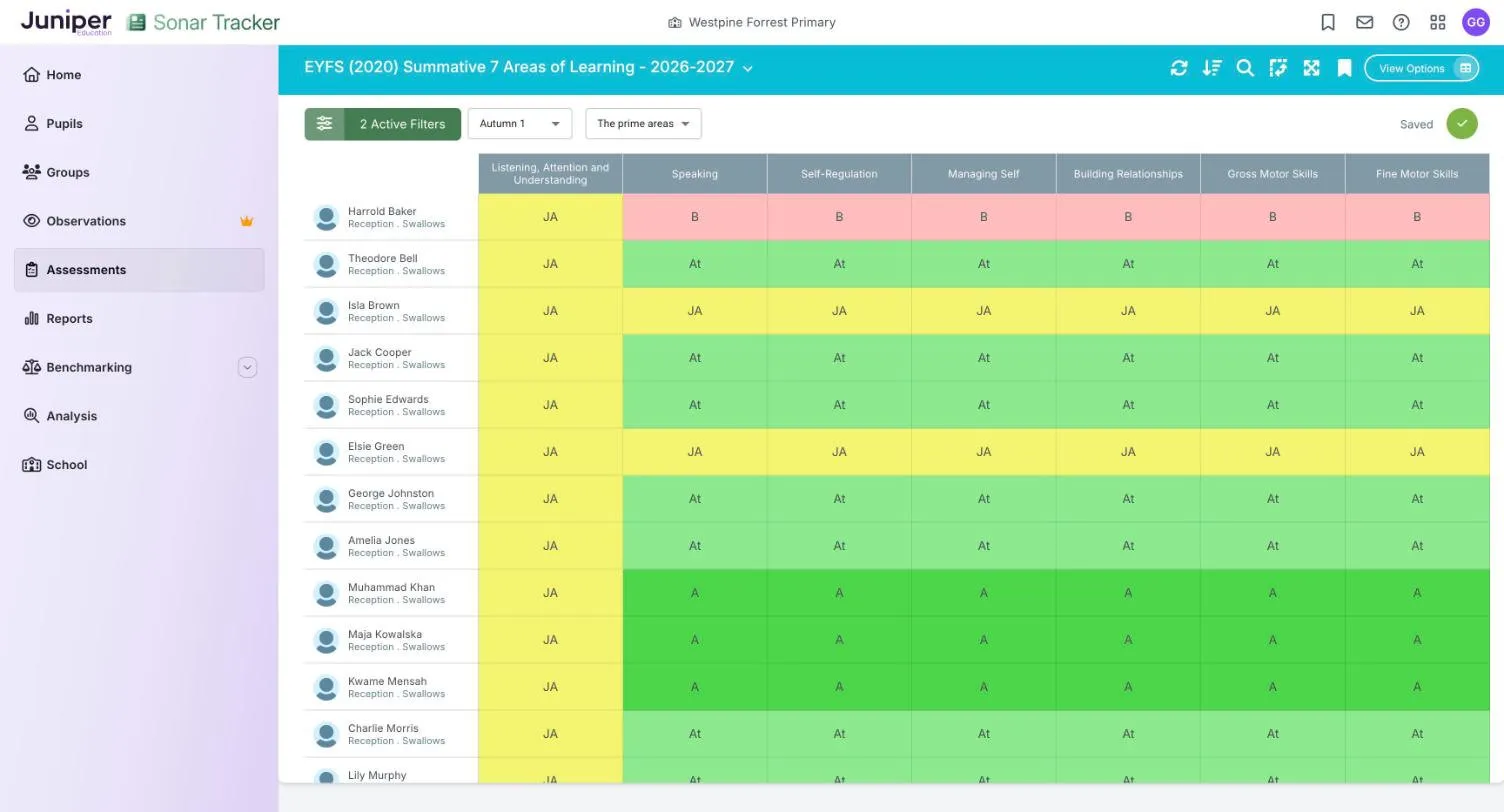Click the Gross Motor Skills column header
Image resolution: width=1504 pixels, height=812 pixels.
pos(1272,174)
